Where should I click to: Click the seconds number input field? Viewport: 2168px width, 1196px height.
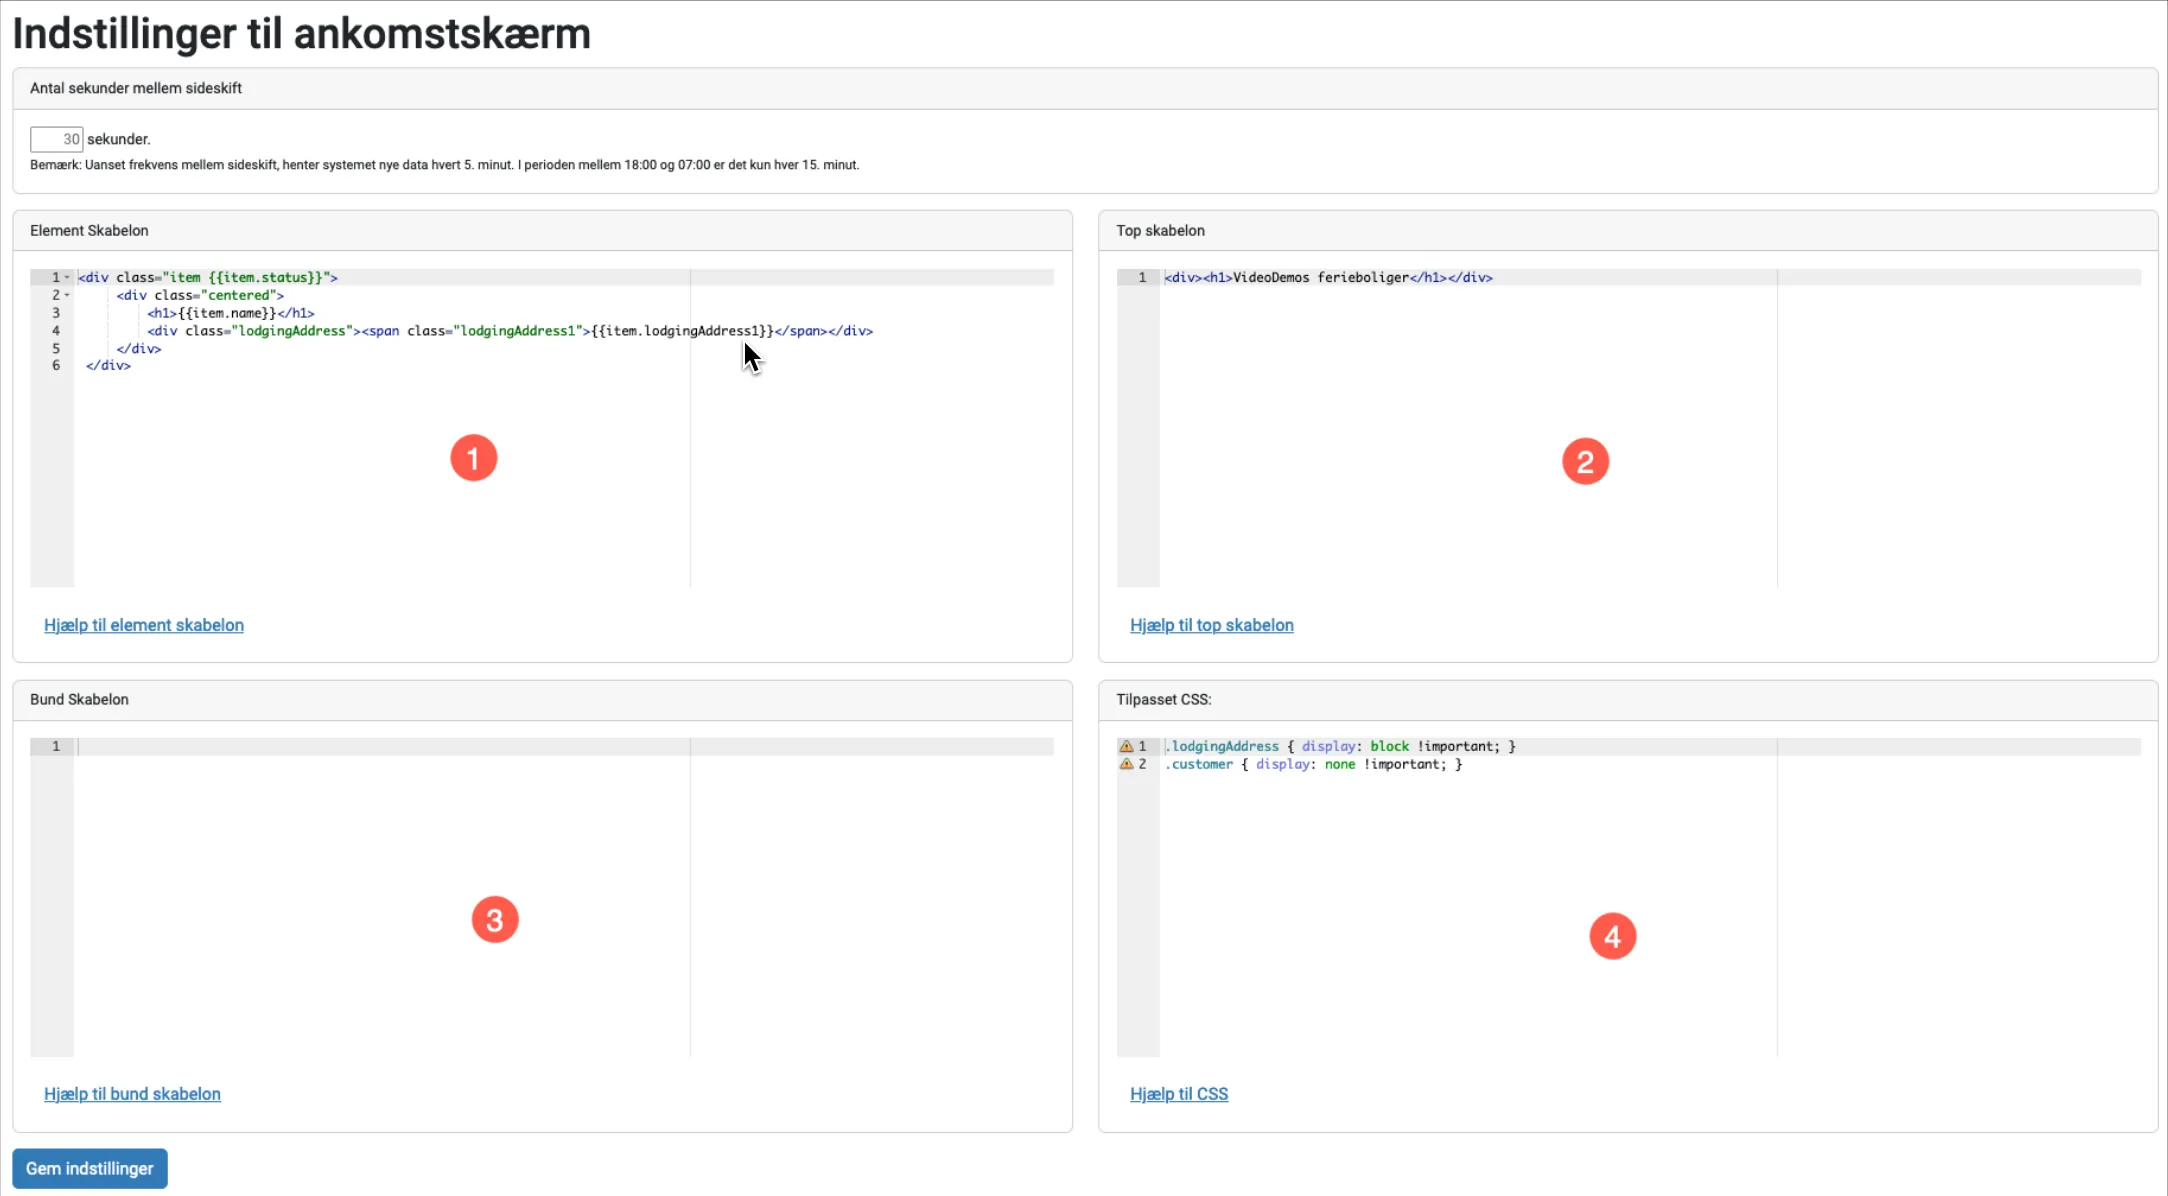click(56, 140)
